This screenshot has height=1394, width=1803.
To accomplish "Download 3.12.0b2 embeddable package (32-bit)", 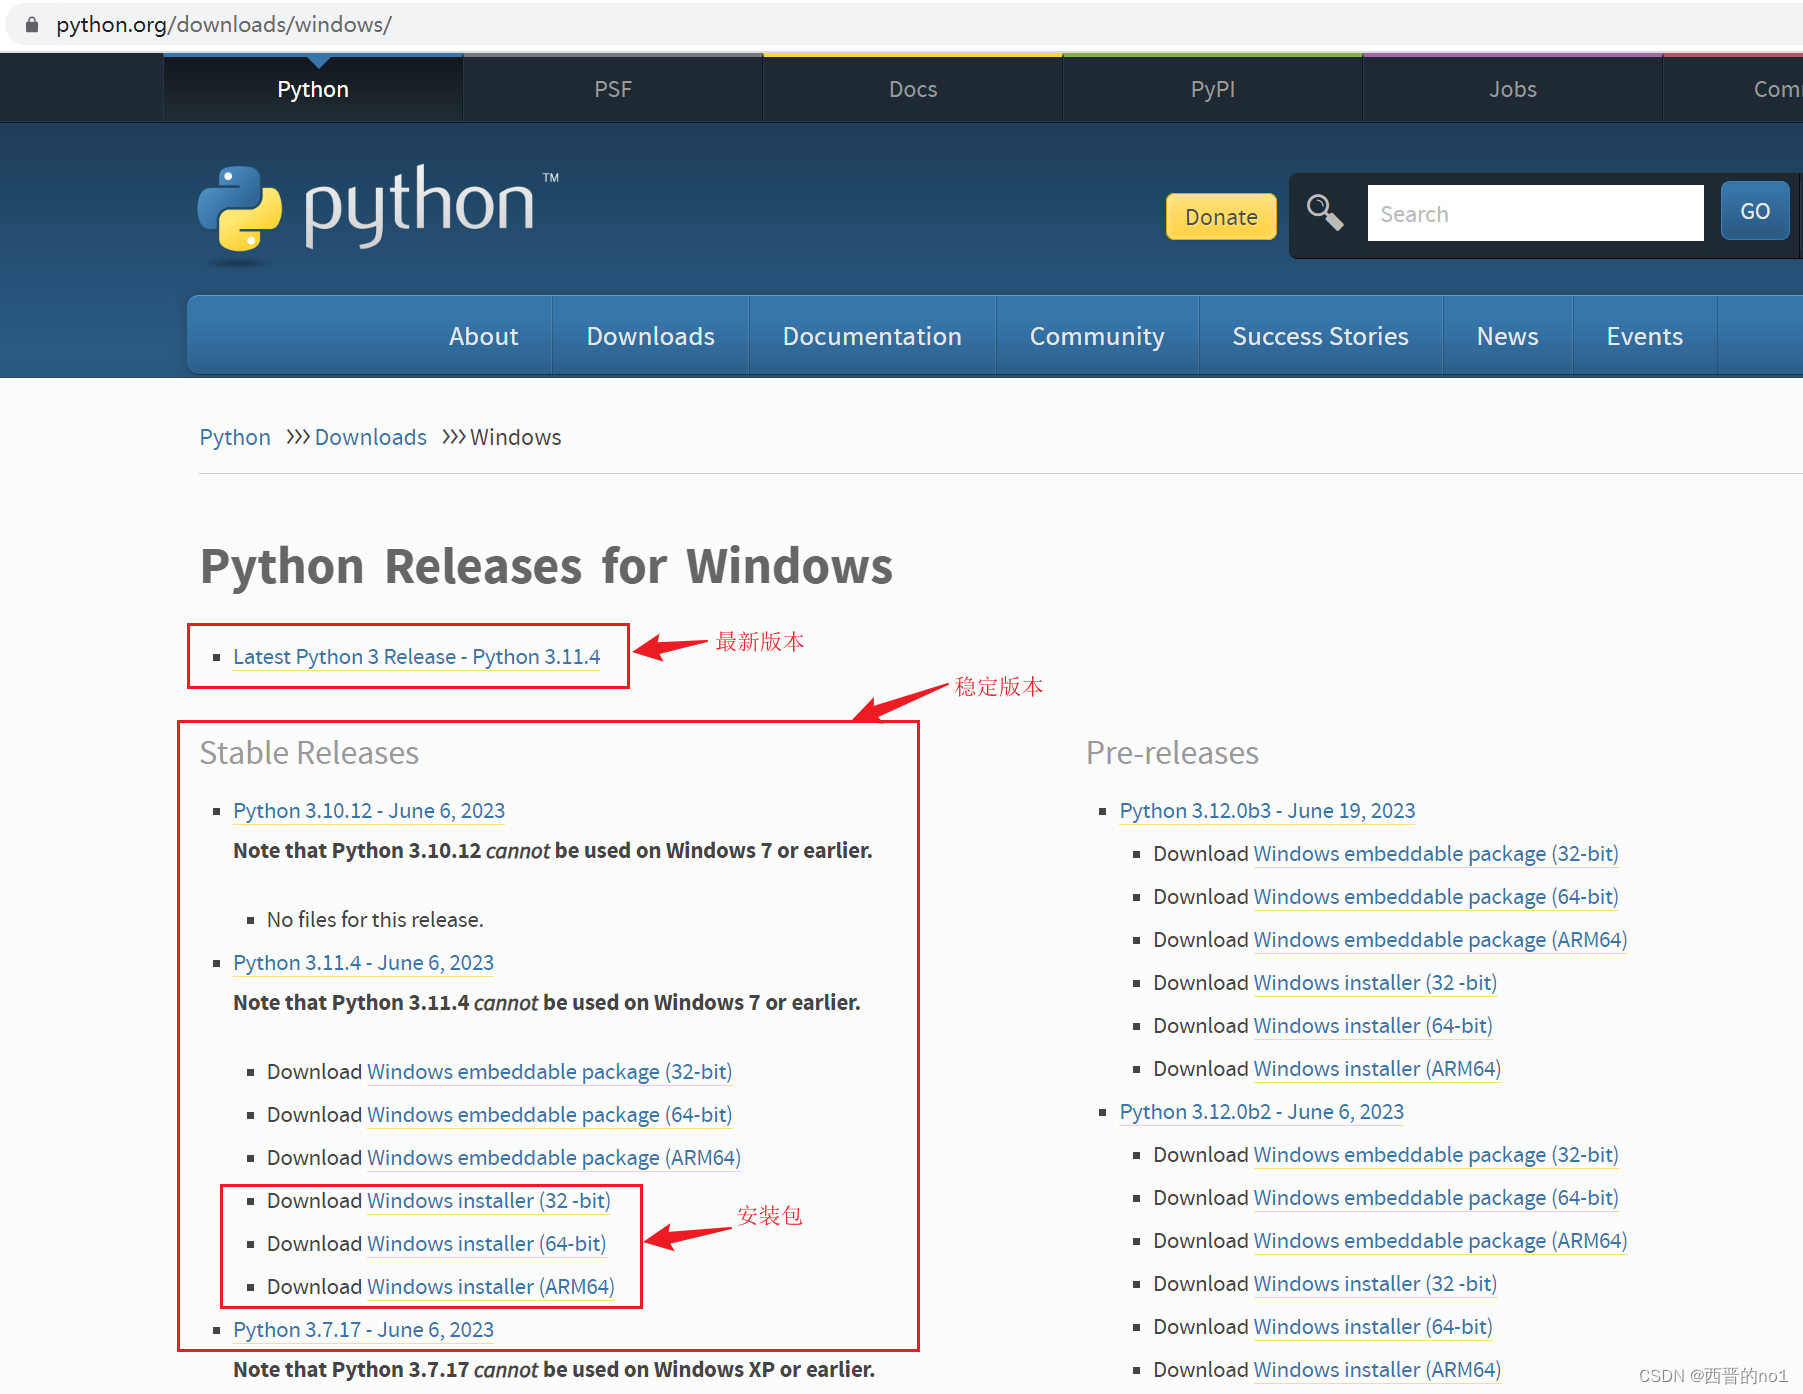I will [x=1436, y=1155].
